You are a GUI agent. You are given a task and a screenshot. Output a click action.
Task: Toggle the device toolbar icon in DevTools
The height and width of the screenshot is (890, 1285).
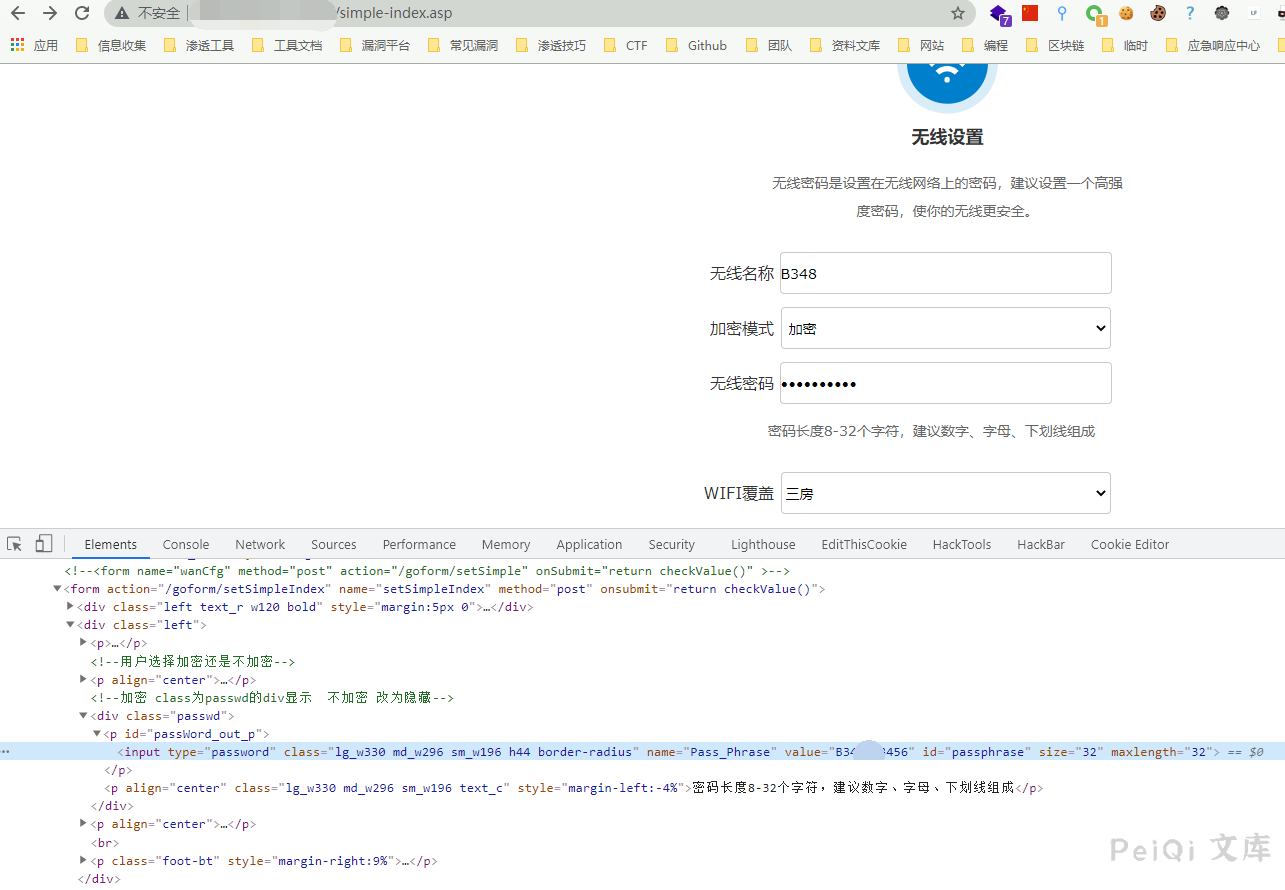pos(43,544)
